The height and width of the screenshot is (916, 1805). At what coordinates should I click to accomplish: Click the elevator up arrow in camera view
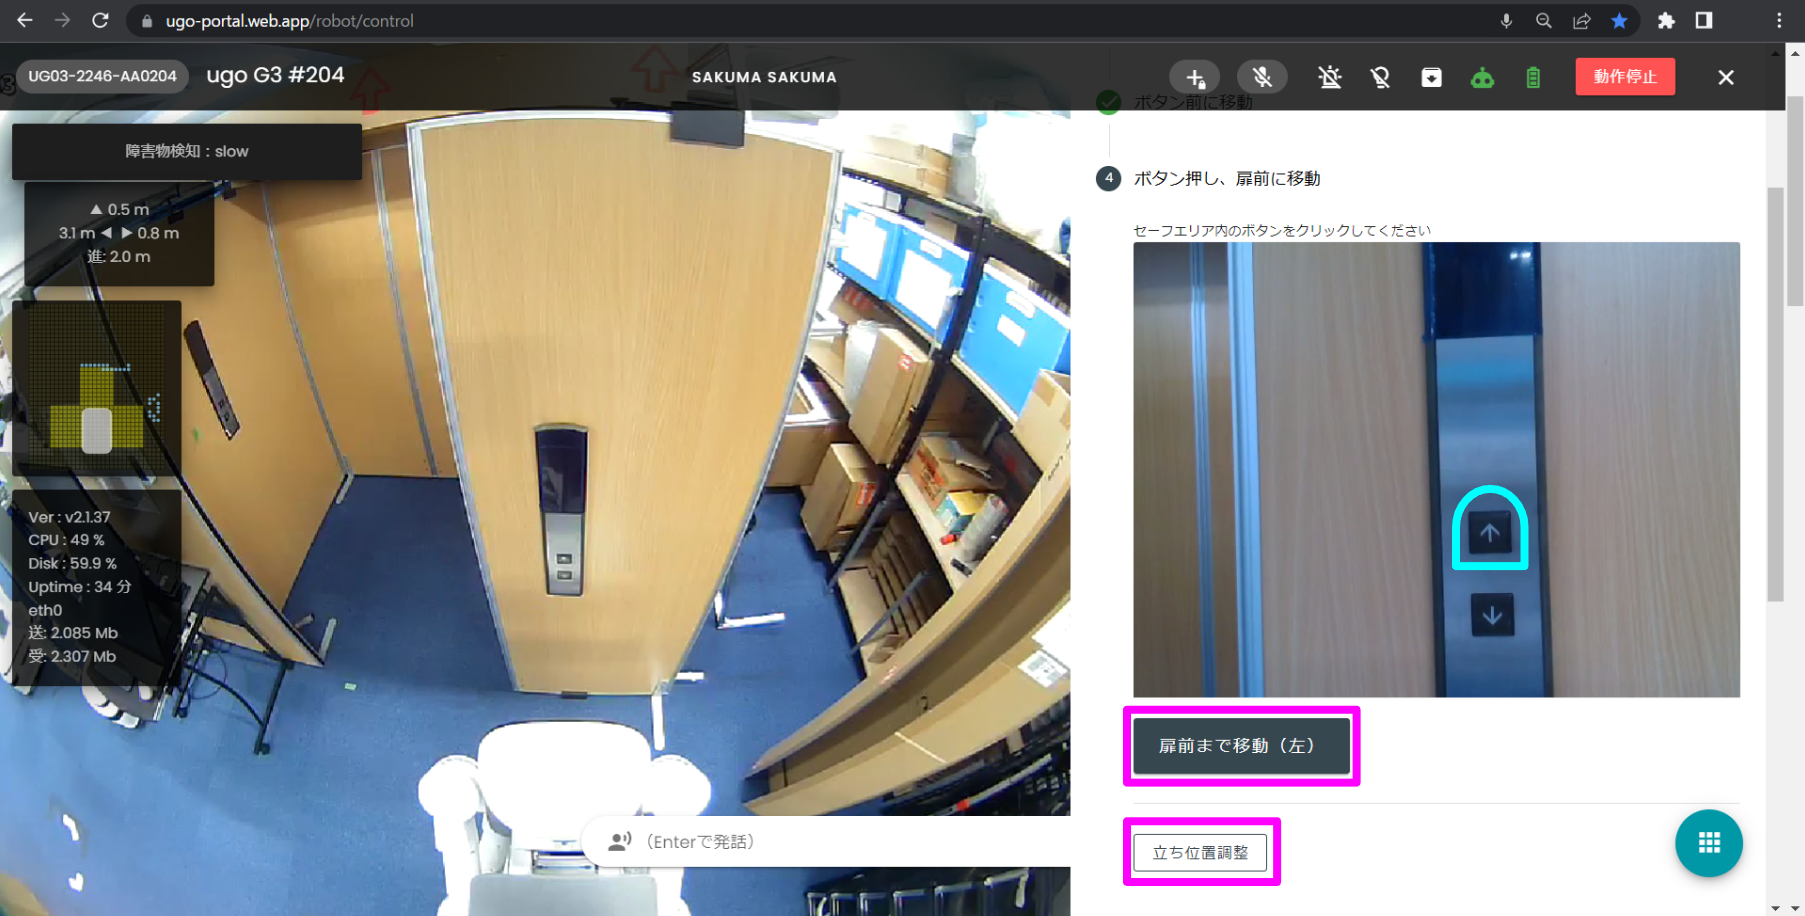1490,533
